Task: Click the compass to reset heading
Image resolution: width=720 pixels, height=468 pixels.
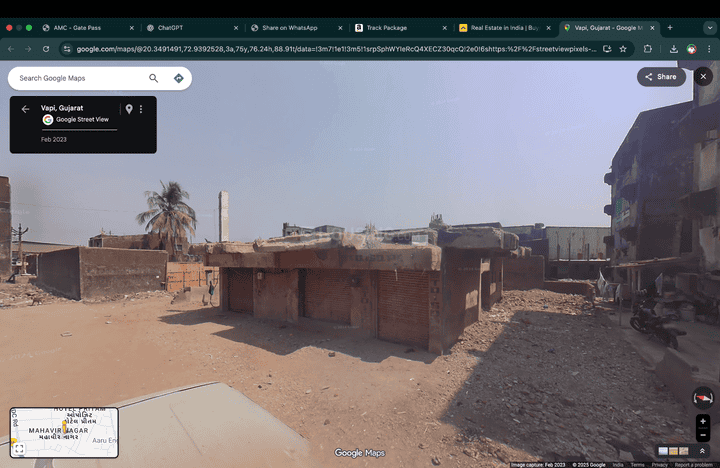Action: pyautogui.click(x=703, y=398)
